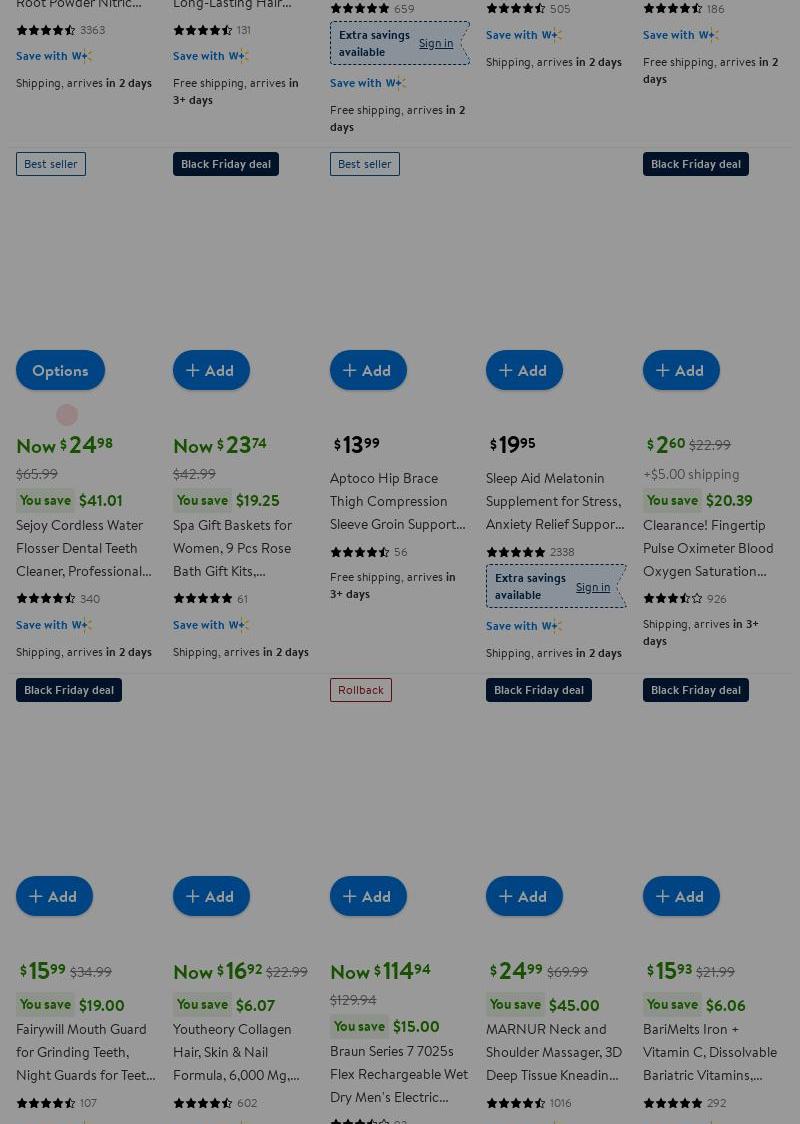The width and height of the screenshot is (800, 1124).
Task: Add Fingertip Pulse Oximeter to cart
Action: [x=681, y=370]
